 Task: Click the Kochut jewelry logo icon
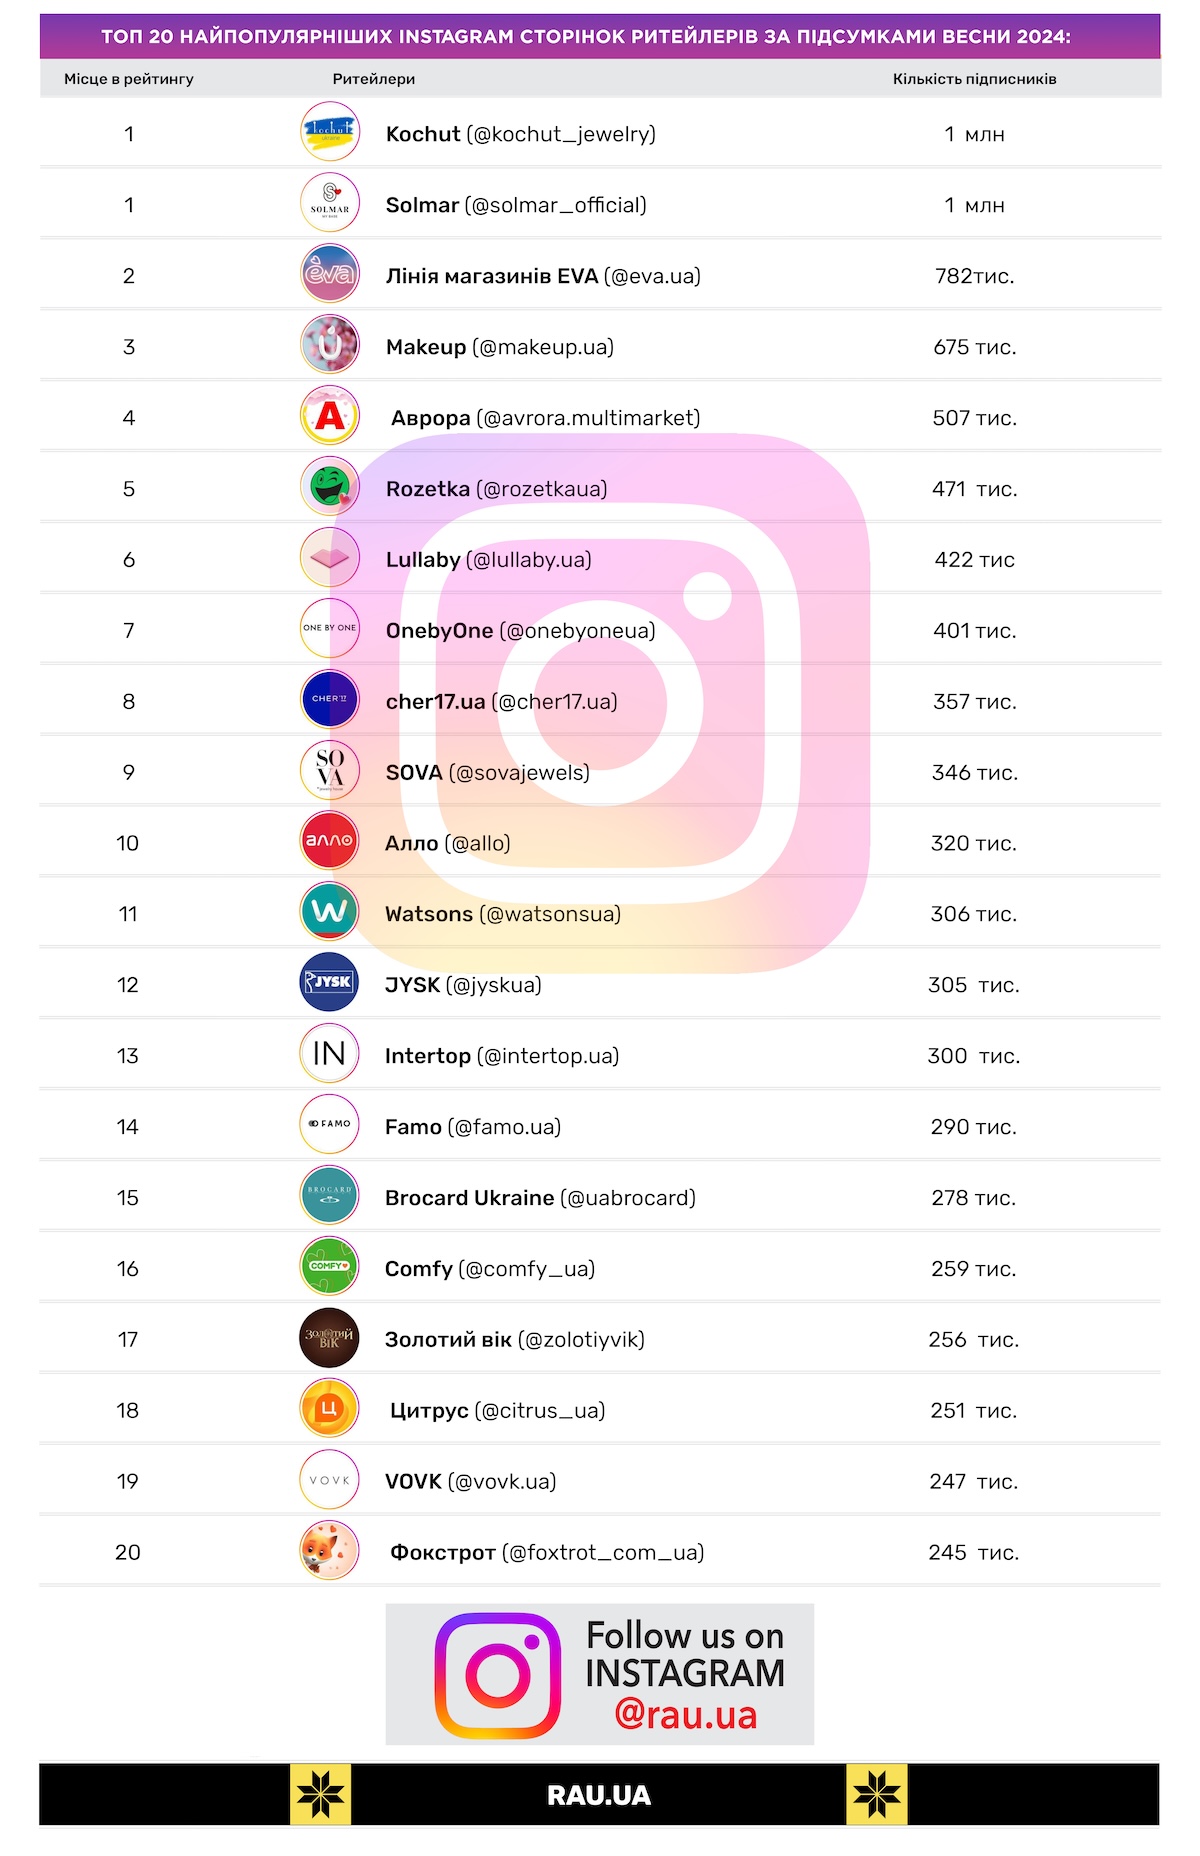pyautogui.click(x=329, y=132)
